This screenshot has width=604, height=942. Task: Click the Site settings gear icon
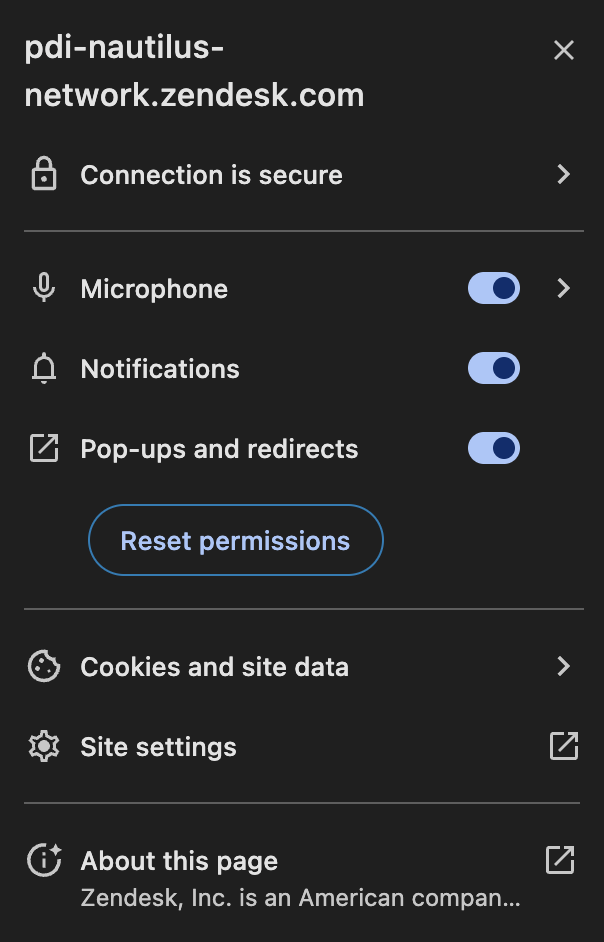pos(44,746)
